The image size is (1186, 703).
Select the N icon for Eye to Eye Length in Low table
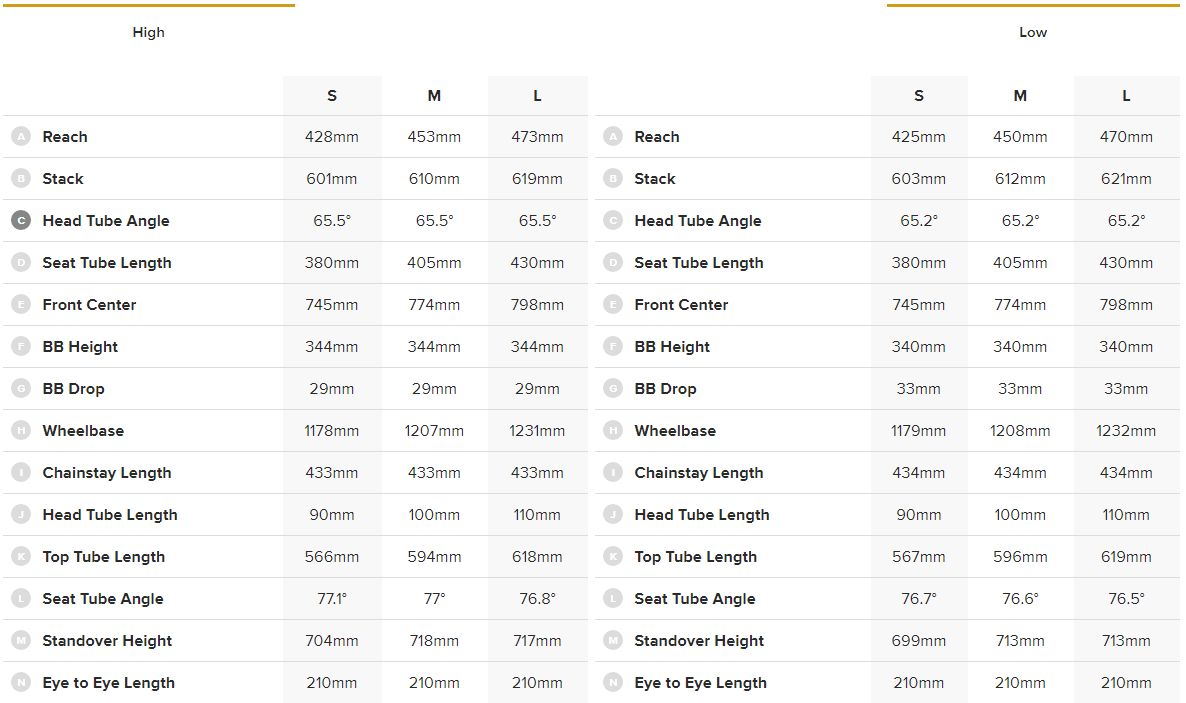coord(613,683)
